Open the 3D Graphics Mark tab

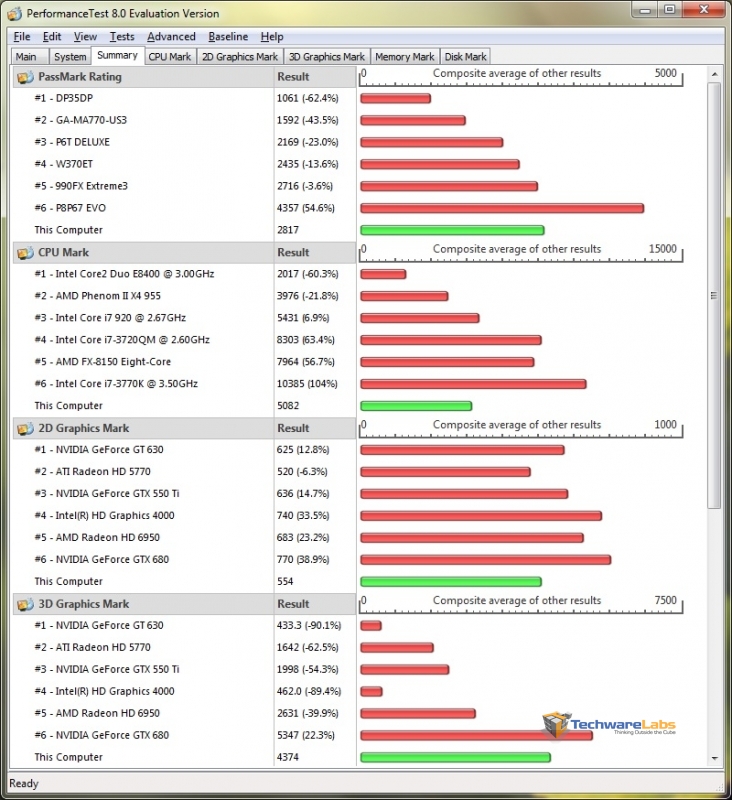326,57
